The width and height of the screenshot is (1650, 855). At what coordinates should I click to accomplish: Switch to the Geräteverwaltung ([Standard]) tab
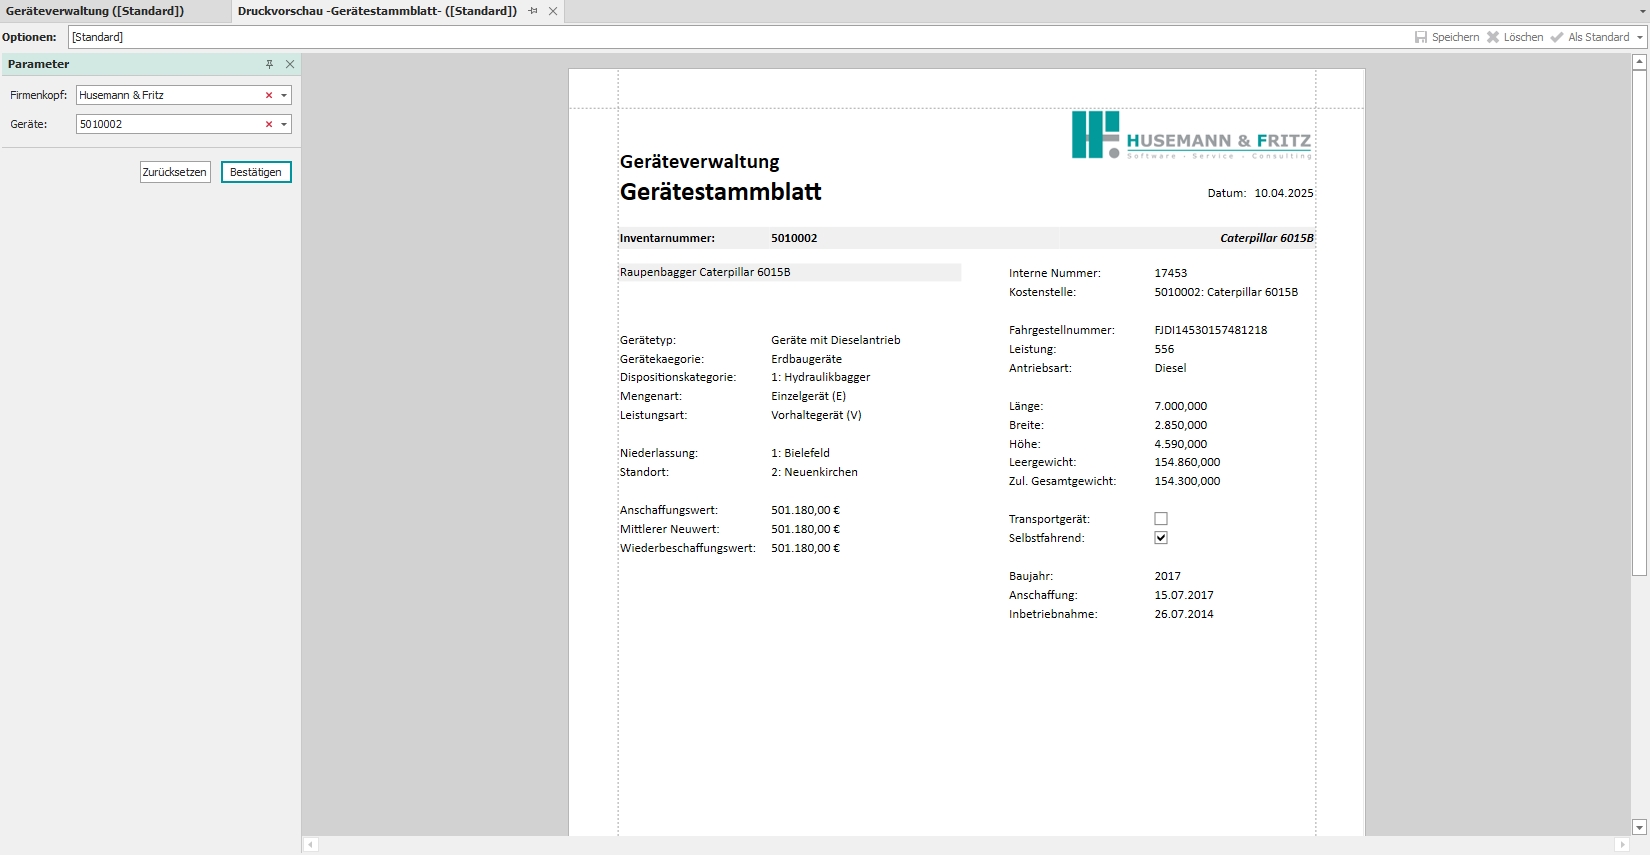pyautogui.click(x=95, y=11)
